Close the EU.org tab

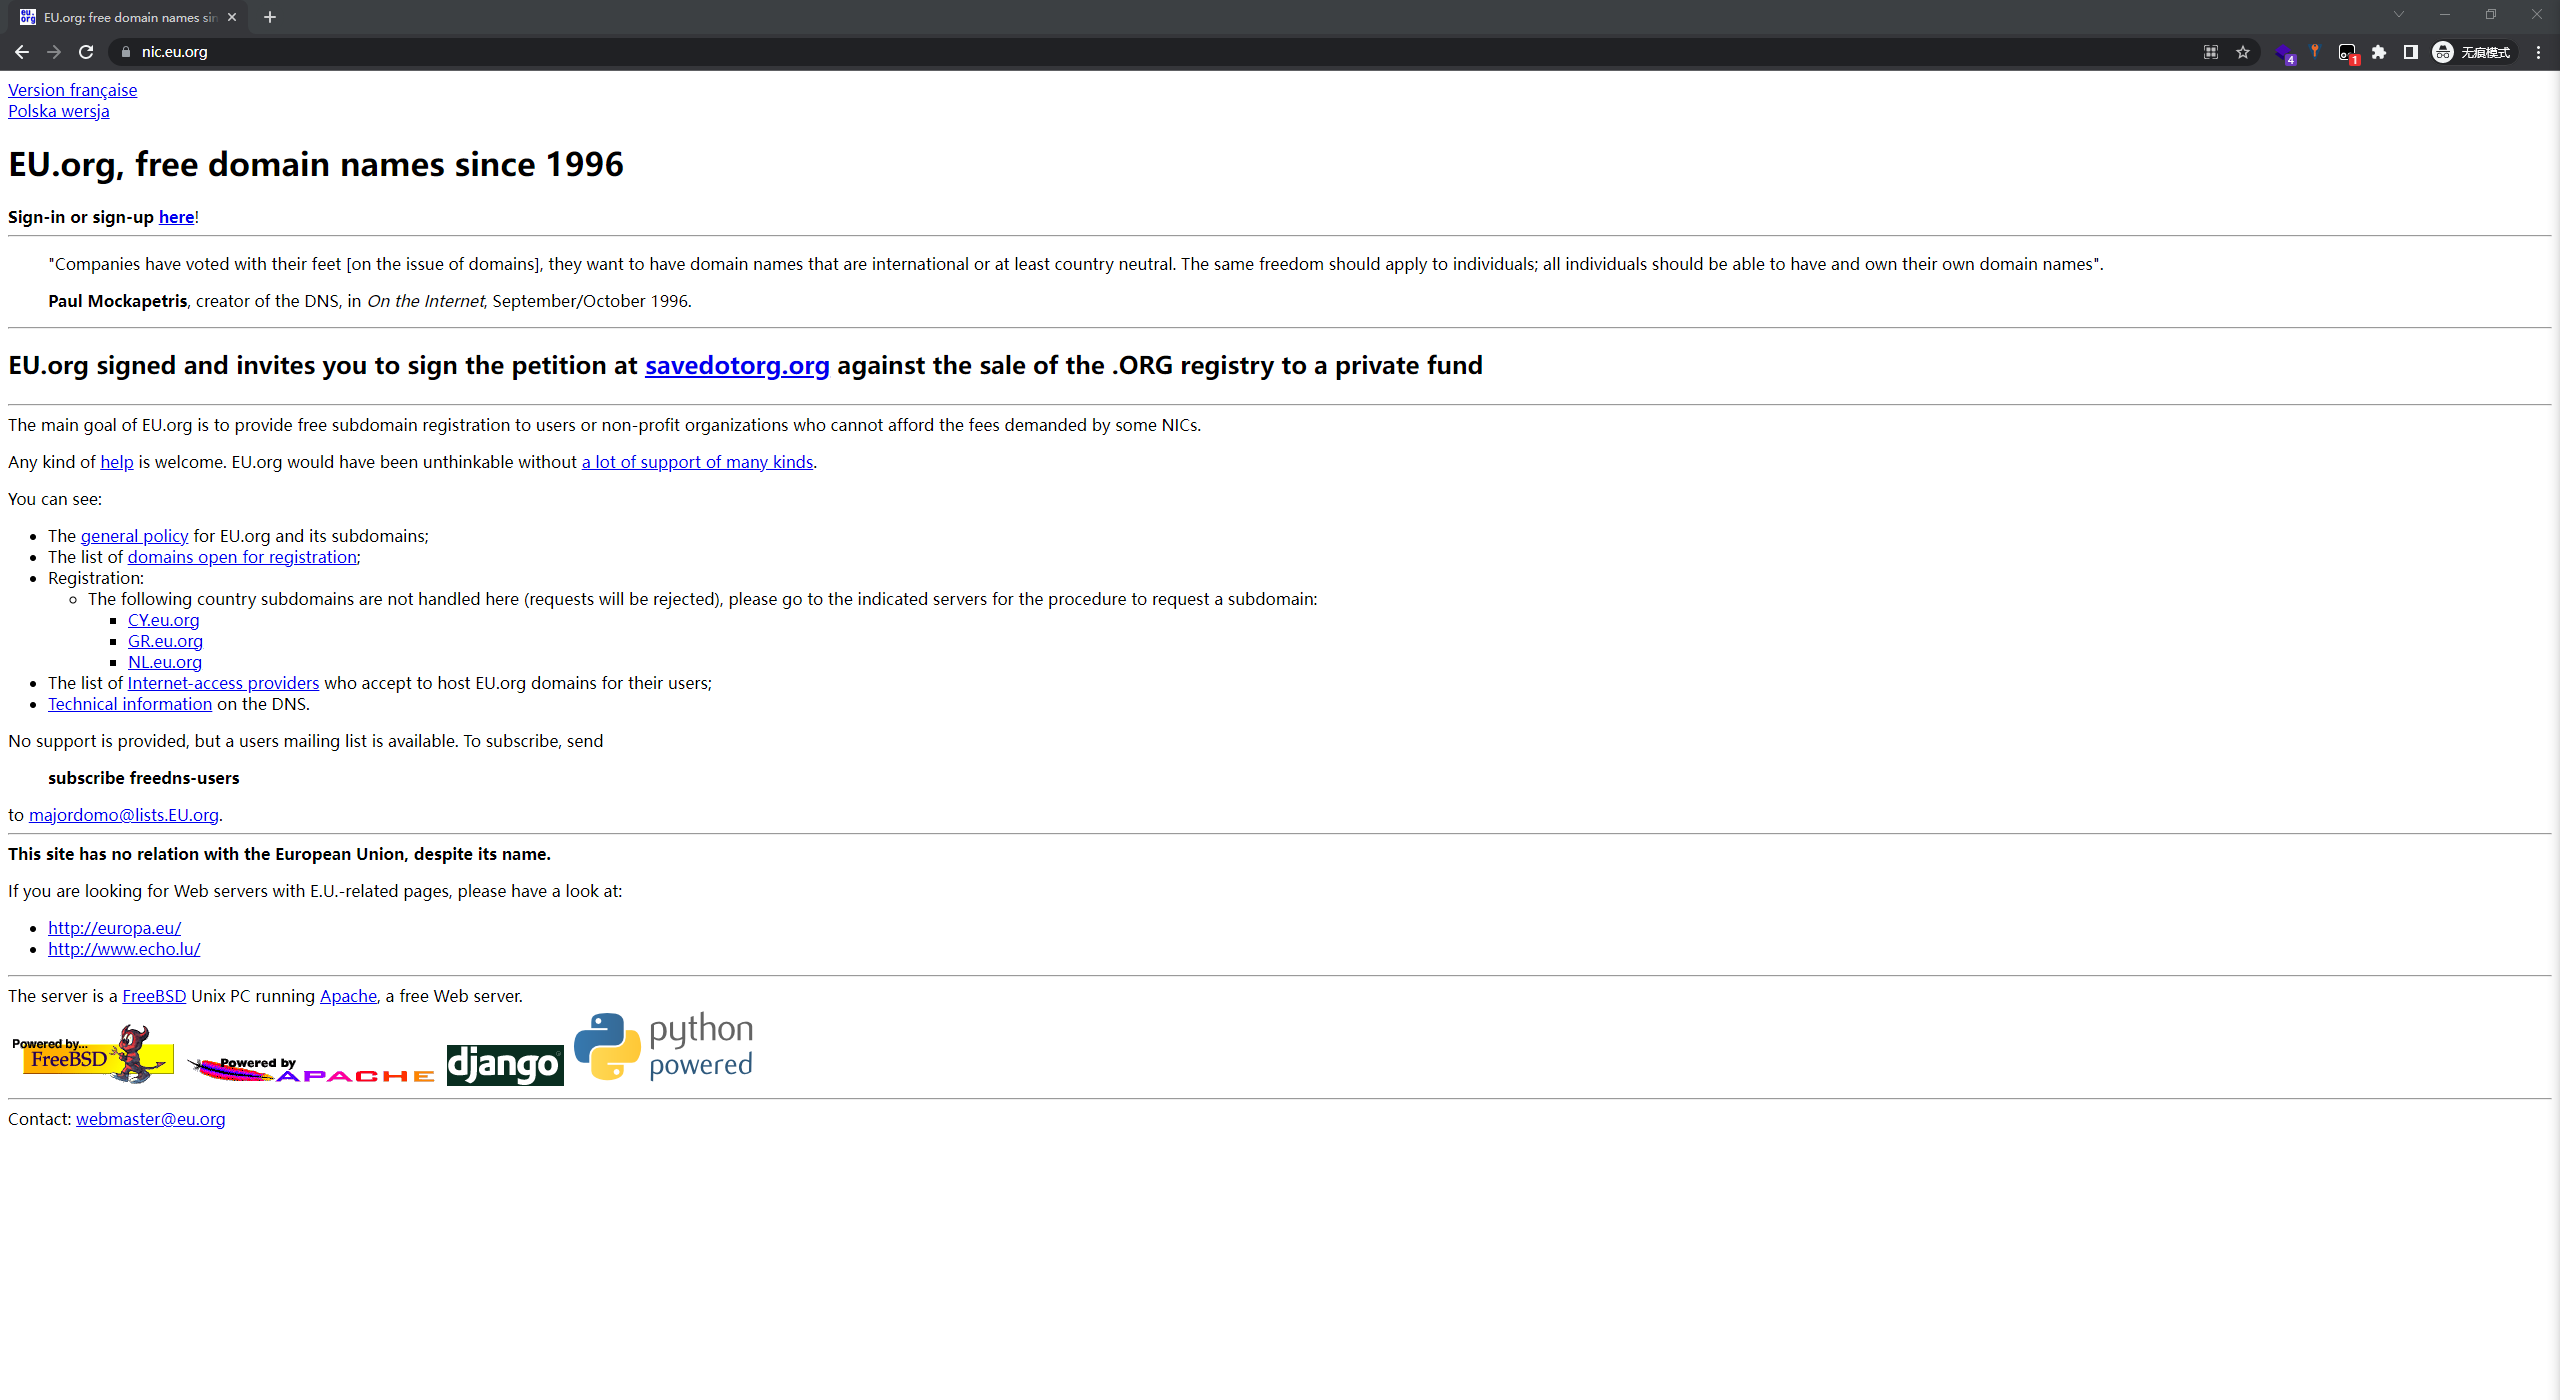pyautogui.click(x=232, y=17)
